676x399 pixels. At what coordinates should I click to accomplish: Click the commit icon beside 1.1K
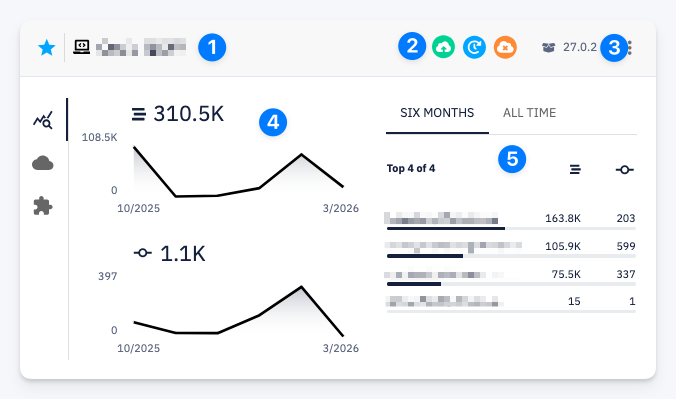143,253
